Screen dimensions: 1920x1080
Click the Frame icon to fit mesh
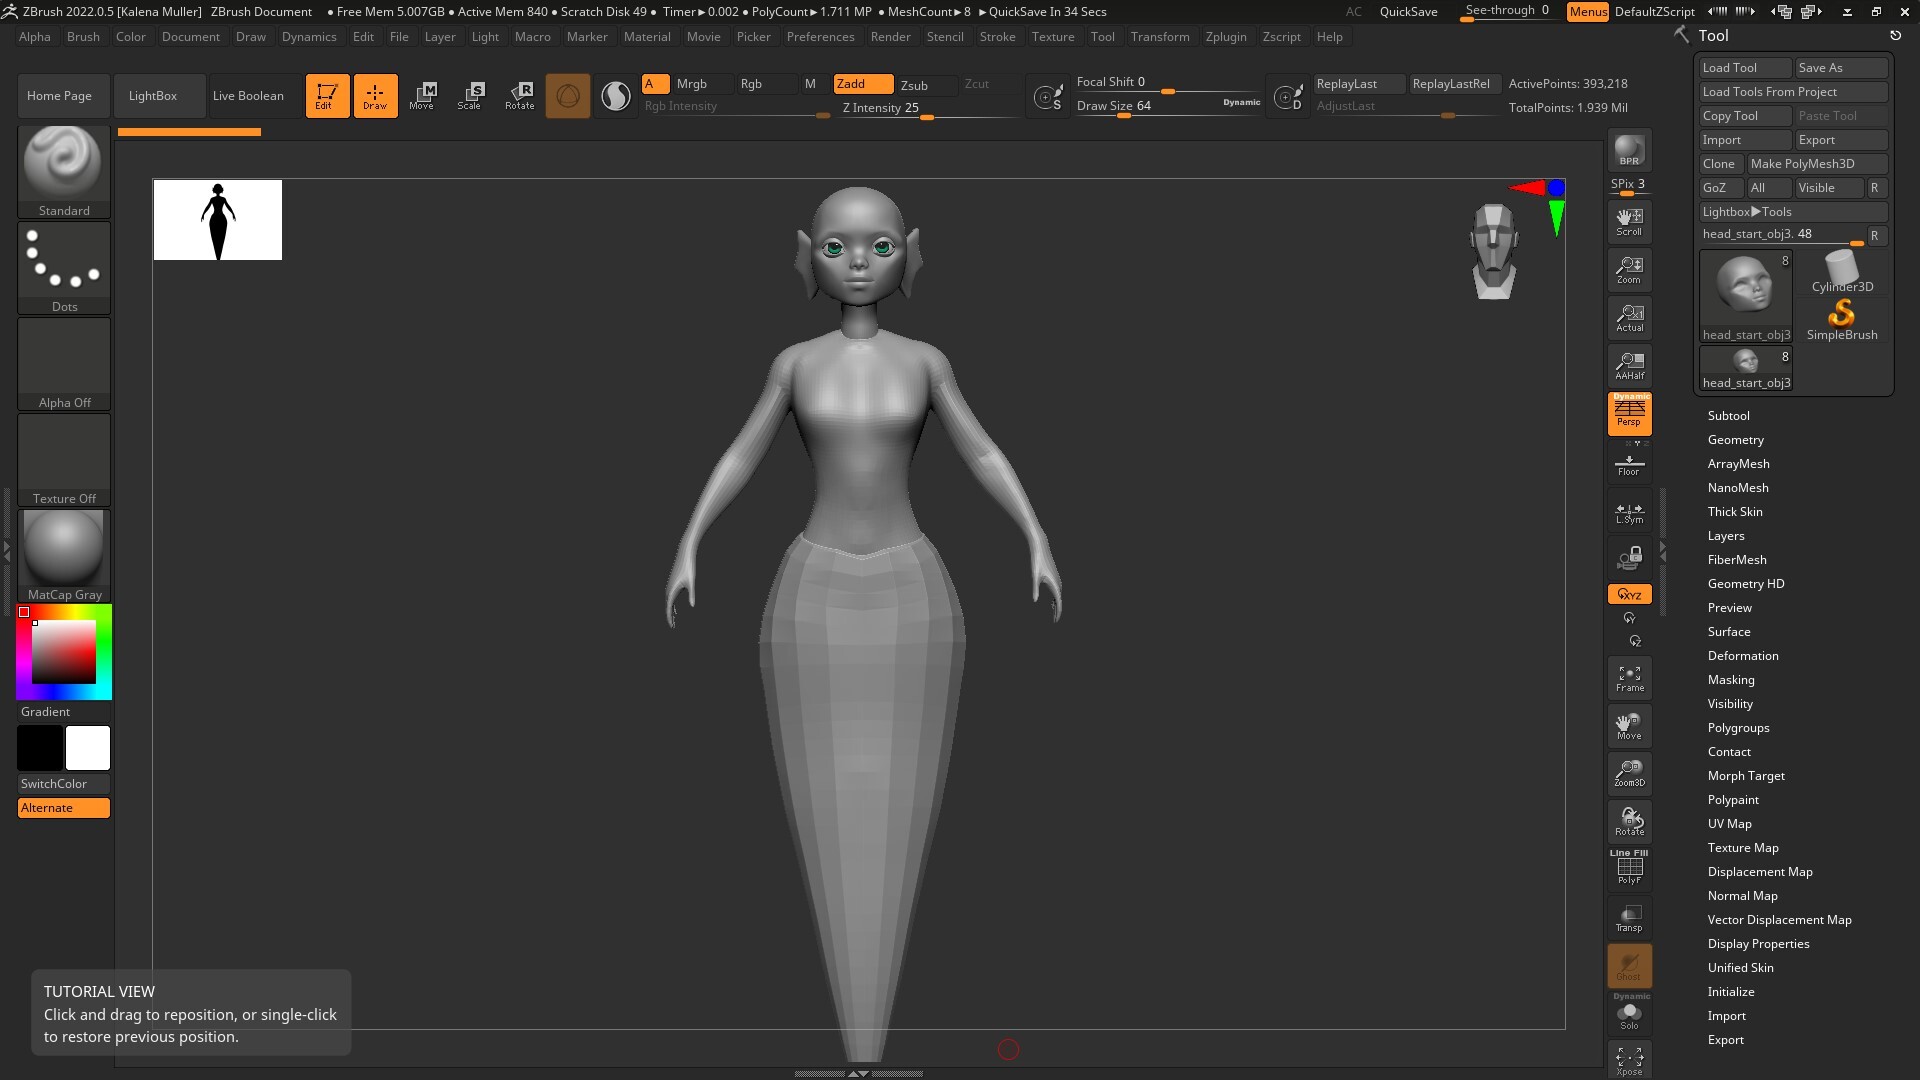click(1629, 677)
